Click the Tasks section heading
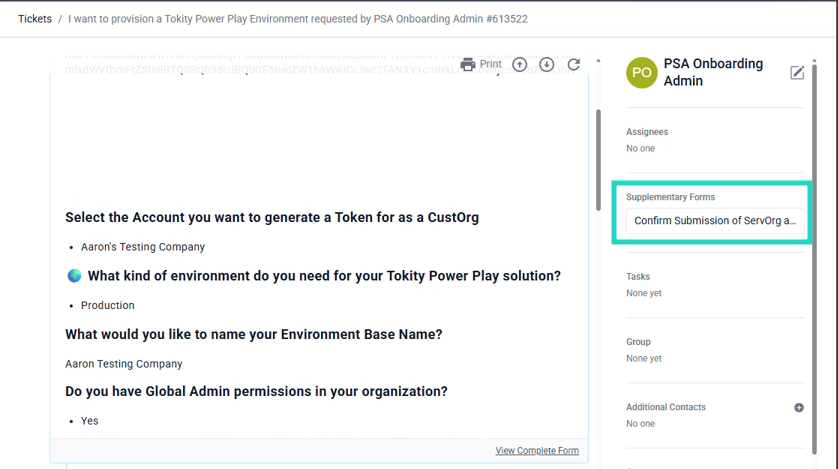Viewport: 838px width, 469px height. [638, 277]
